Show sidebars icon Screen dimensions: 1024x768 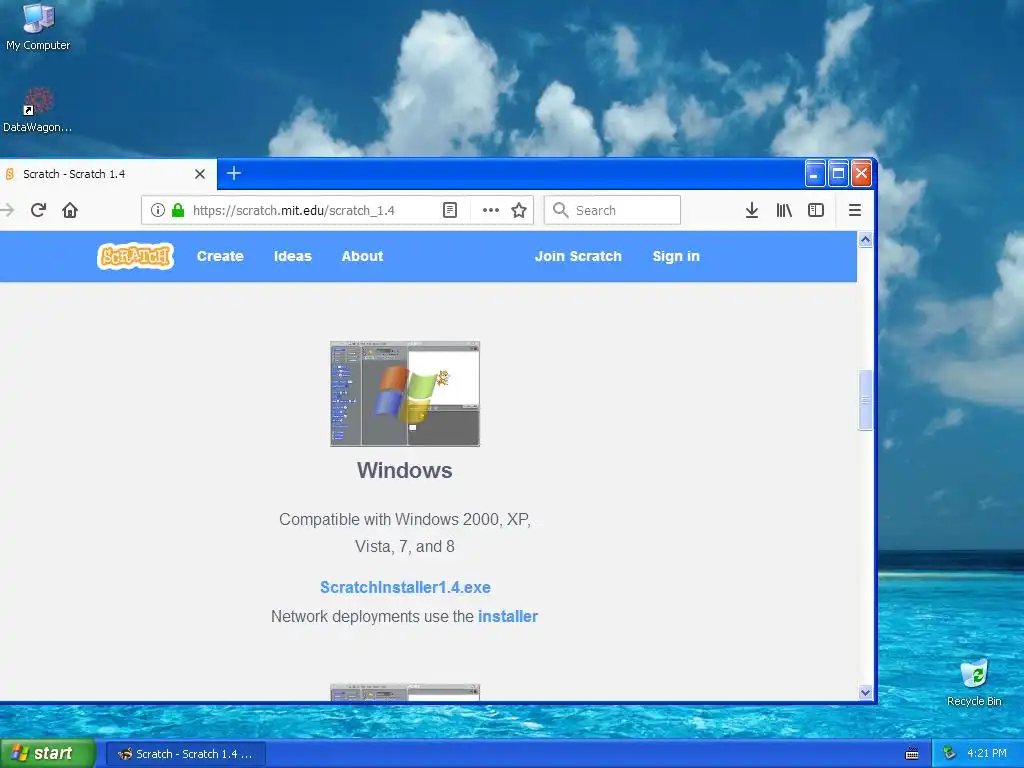point(816,210)
